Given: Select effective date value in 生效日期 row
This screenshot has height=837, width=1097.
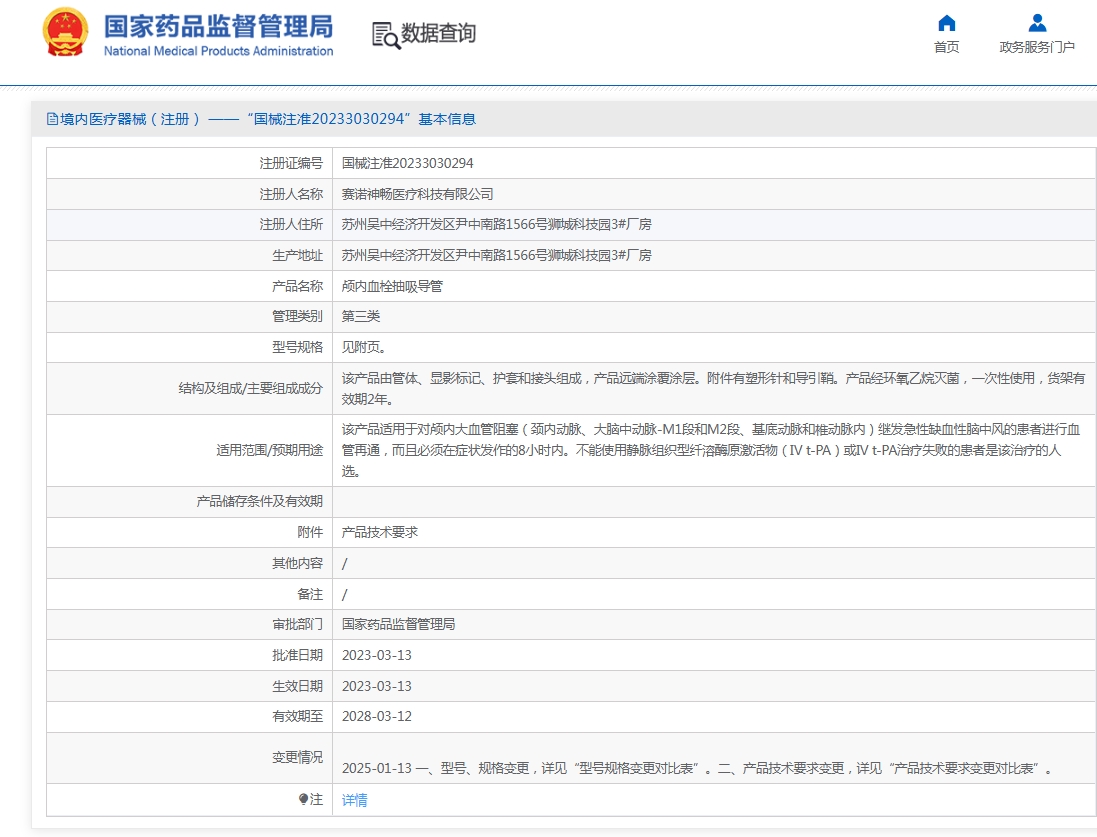Looking at the screenshot, I should pos(376,686).
